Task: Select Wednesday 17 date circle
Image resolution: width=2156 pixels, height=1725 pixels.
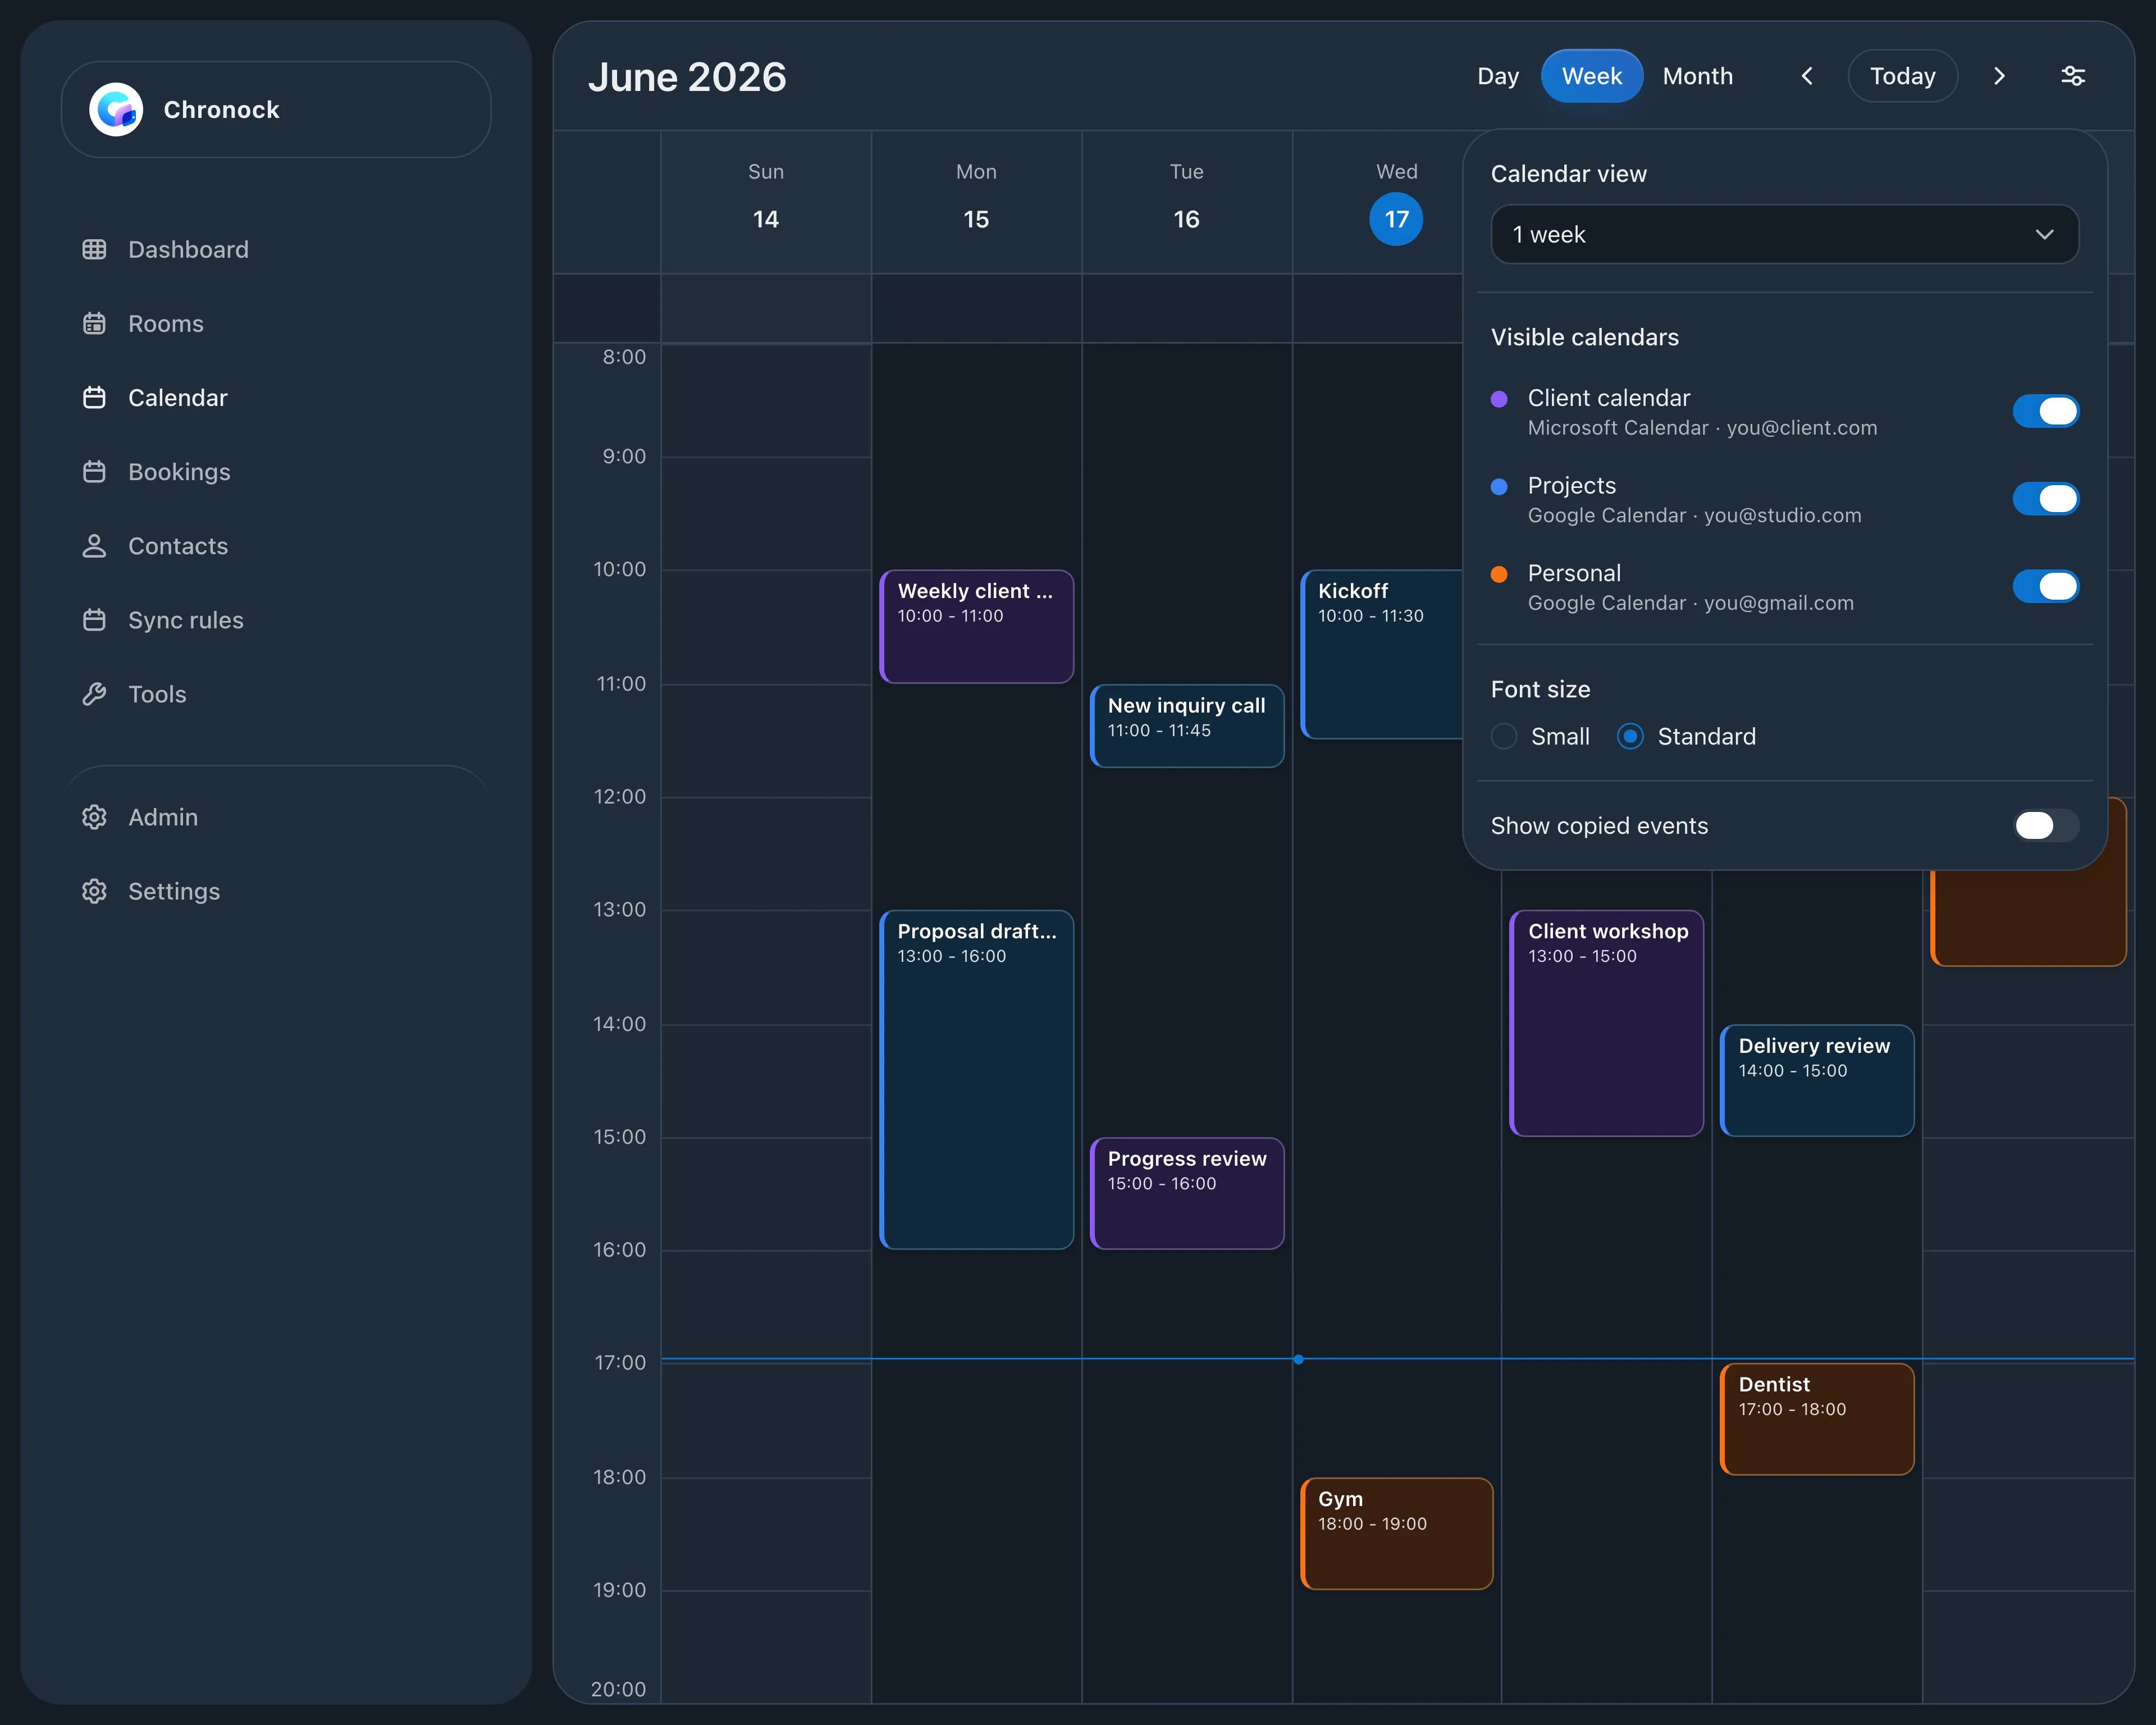Action: click(1396, 219)
